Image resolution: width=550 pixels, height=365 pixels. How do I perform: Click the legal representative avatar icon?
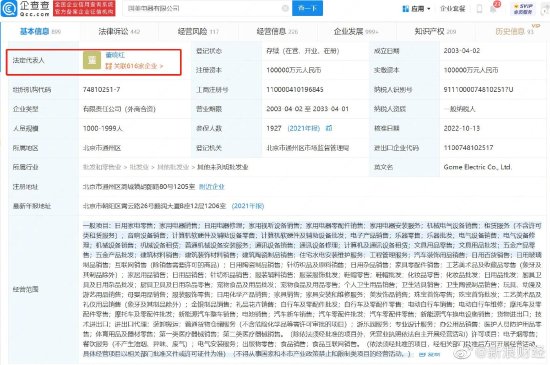[92, 60]
